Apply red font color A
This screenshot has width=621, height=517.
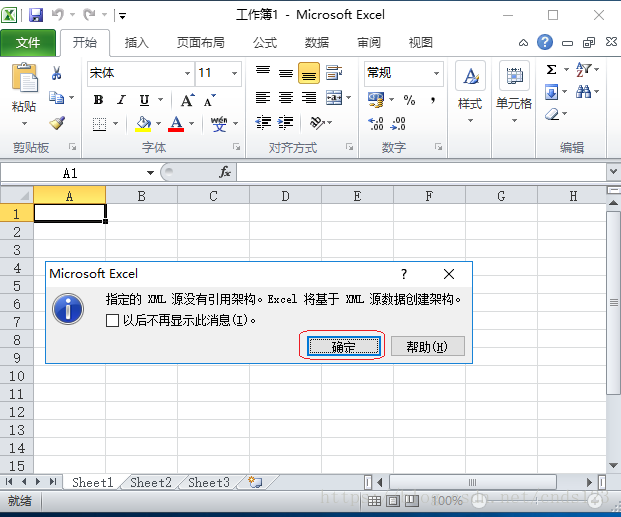(x=176, y=124)
